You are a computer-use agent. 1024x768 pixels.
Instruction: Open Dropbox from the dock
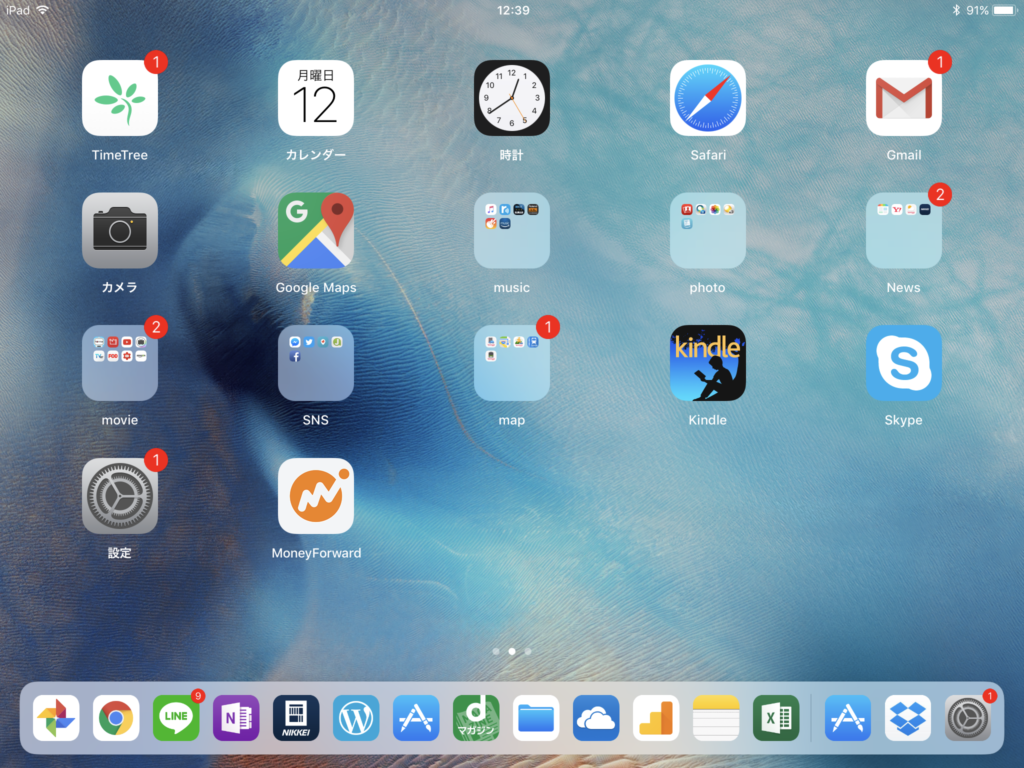coord(908,718)
